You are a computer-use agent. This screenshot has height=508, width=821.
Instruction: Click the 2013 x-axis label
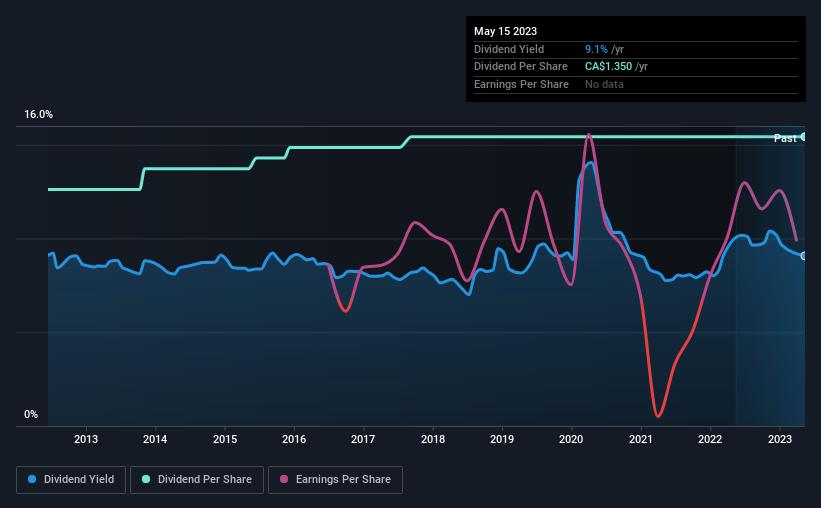coord(86,439)
